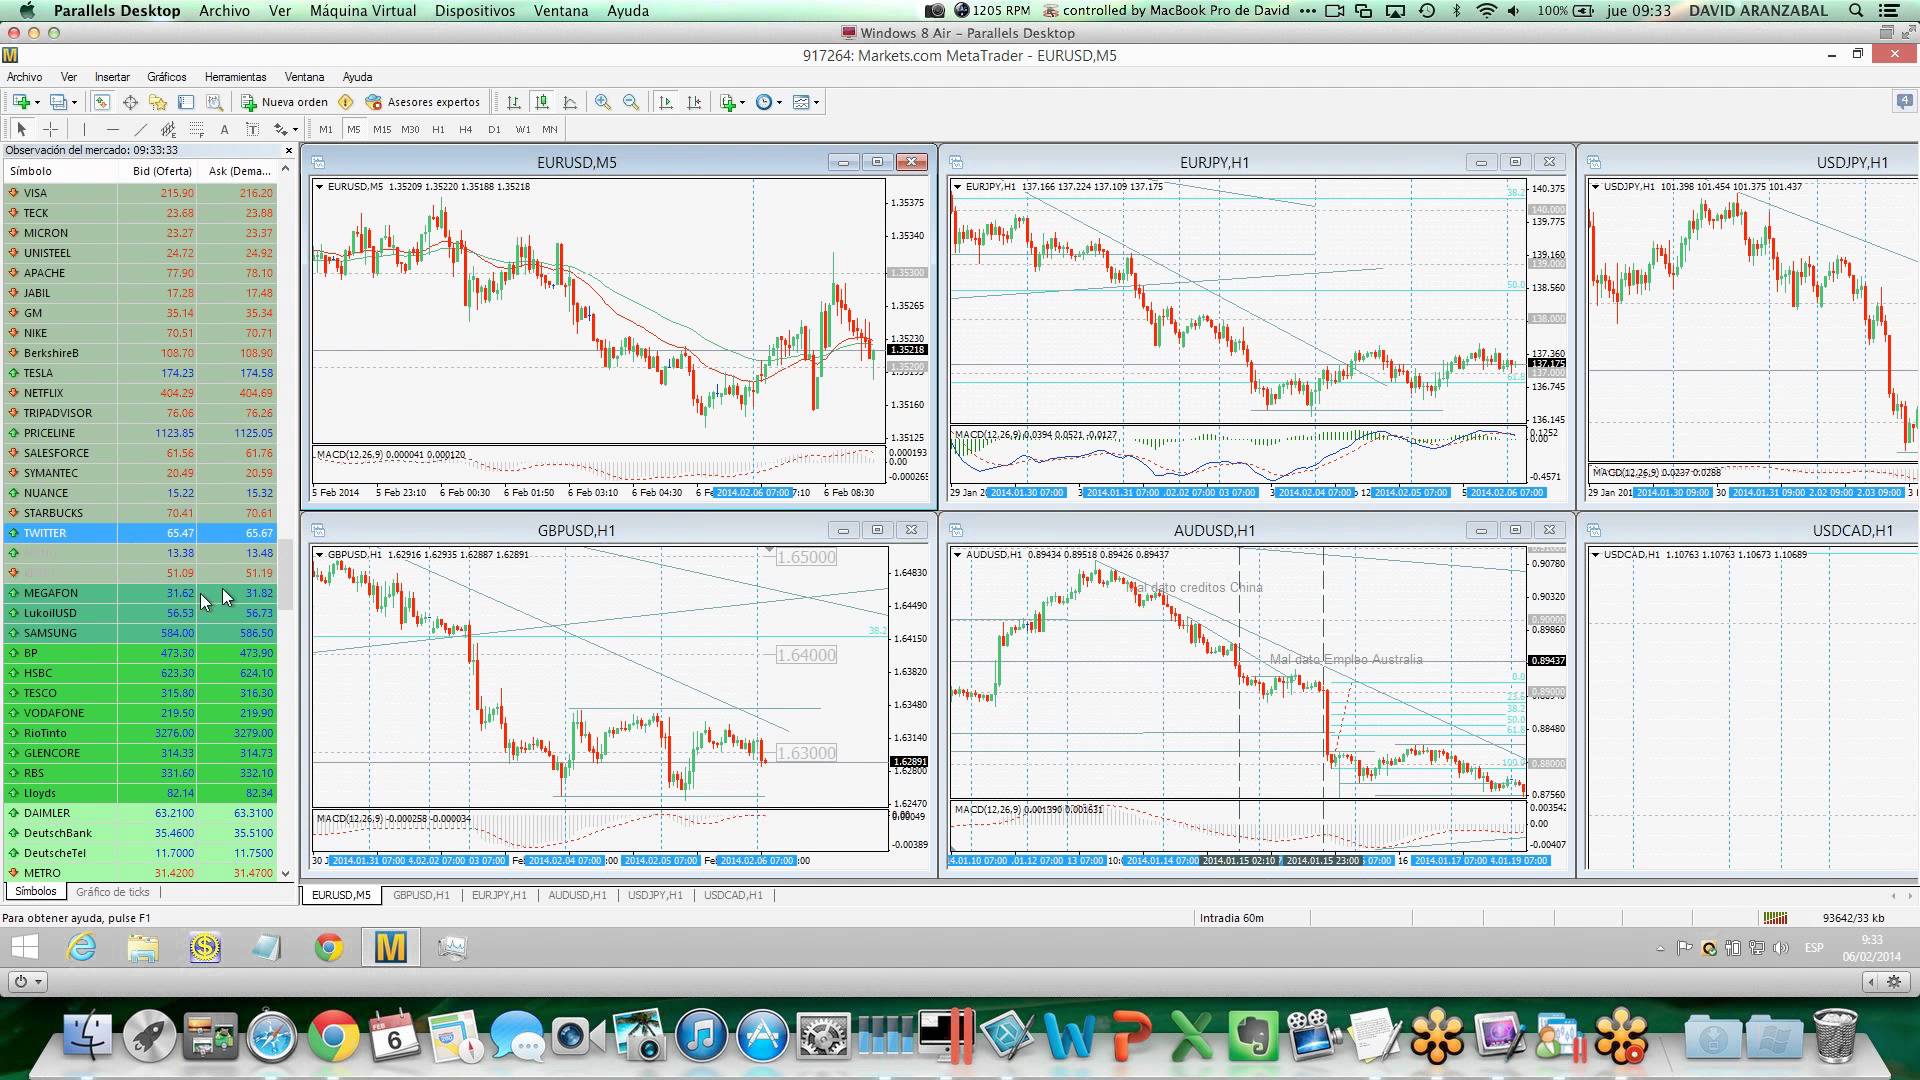Select the trendline drawing tool
Viewport: 1920px width, 1080px height.
click(x=140, y=129)
